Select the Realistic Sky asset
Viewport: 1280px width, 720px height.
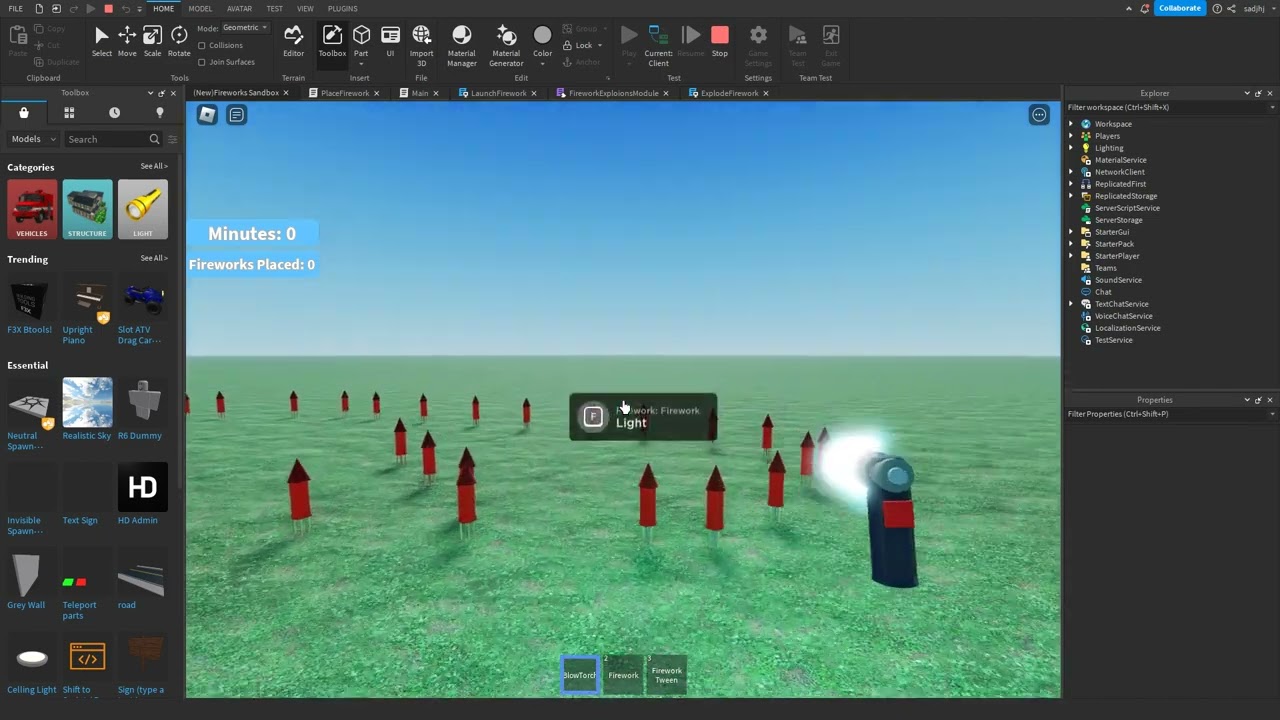(x=87, y=409)
